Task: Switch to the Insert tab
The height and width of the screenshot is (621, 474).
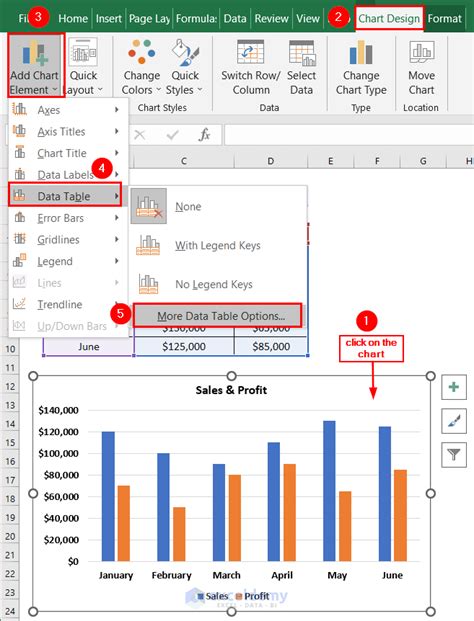Action: [x=109, y=18]
